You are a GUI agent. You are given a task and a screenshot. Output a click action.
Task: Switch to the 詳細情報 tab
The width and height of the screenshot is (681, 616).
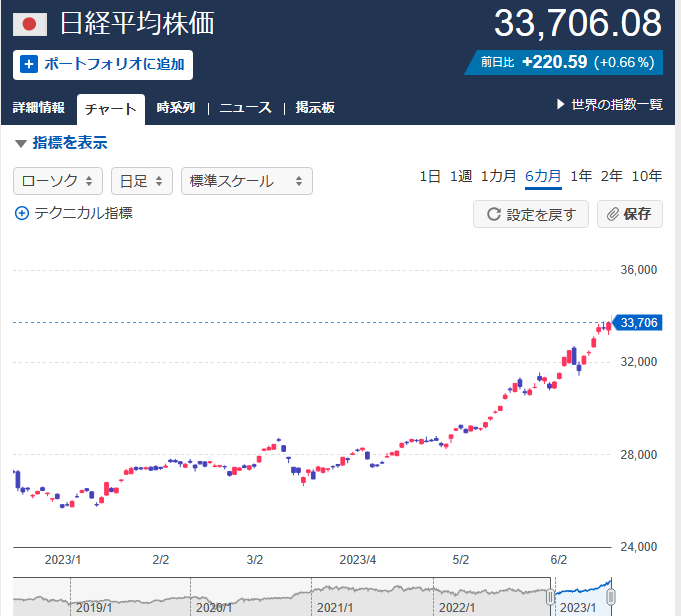click(x=39, y=108)
